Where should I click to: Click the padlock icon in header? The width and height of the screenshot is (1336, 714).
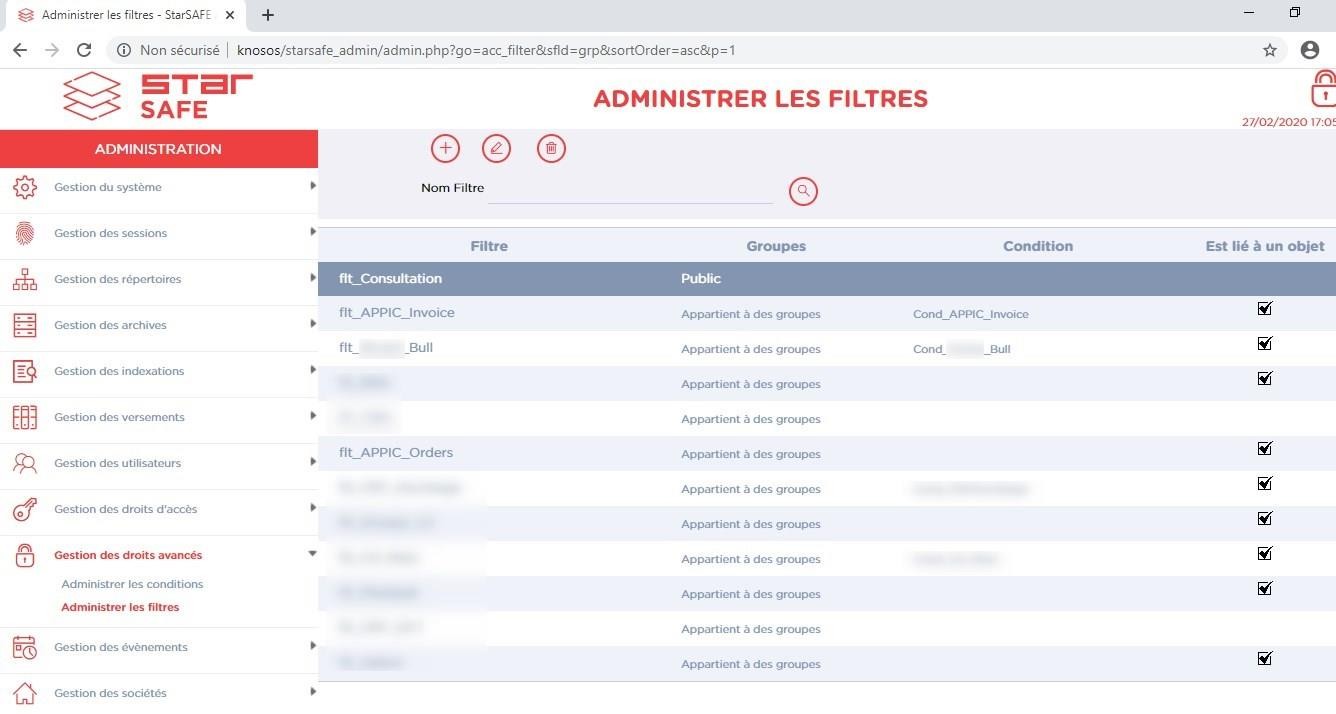tap(1323, 89)
